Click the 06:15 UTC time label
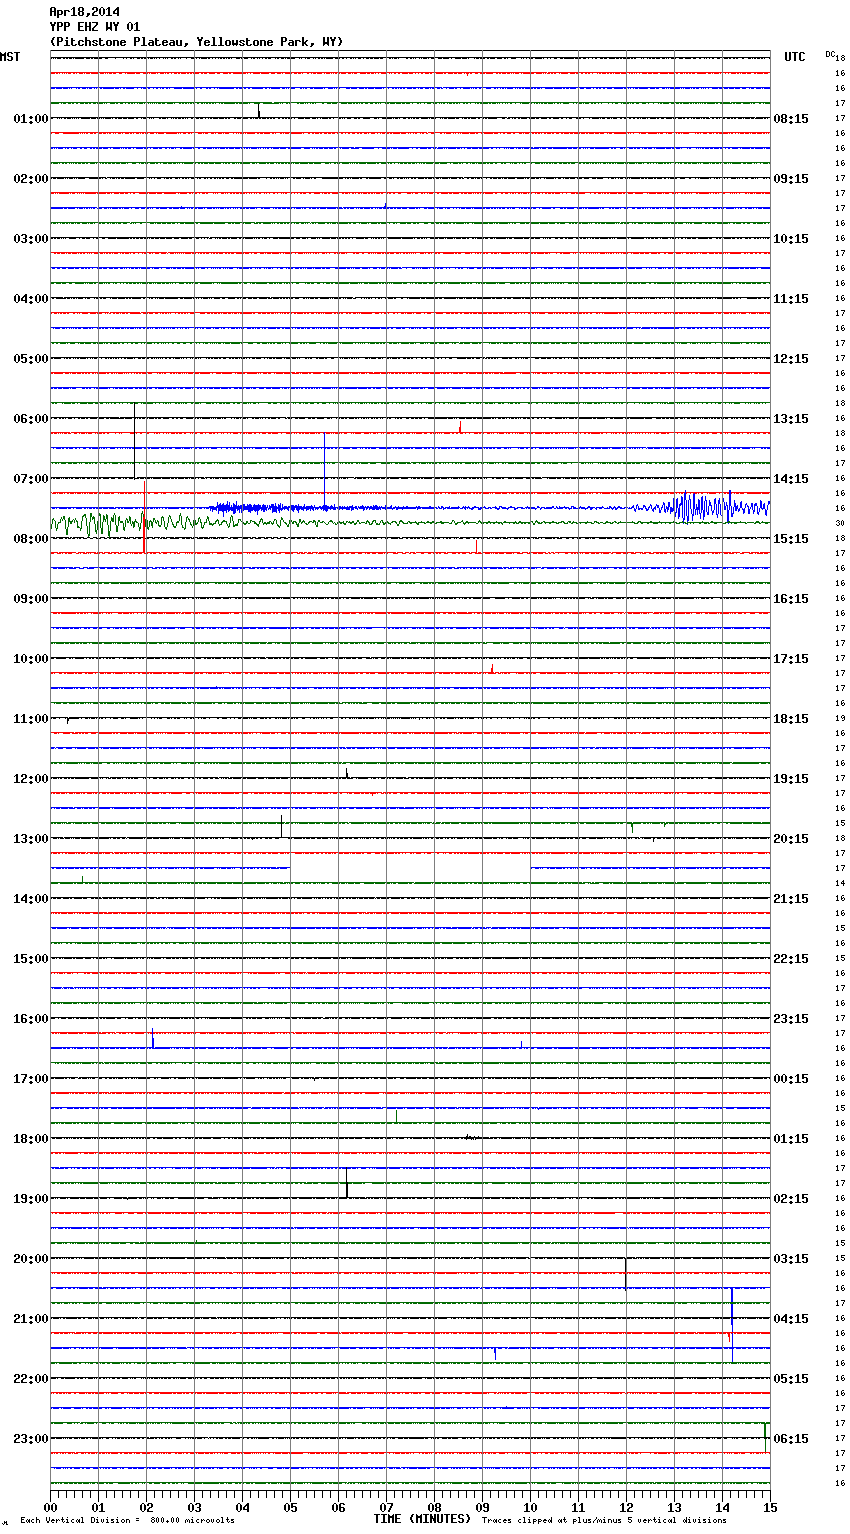Viewport: 850px width, 1534px height. (791, 1439)
